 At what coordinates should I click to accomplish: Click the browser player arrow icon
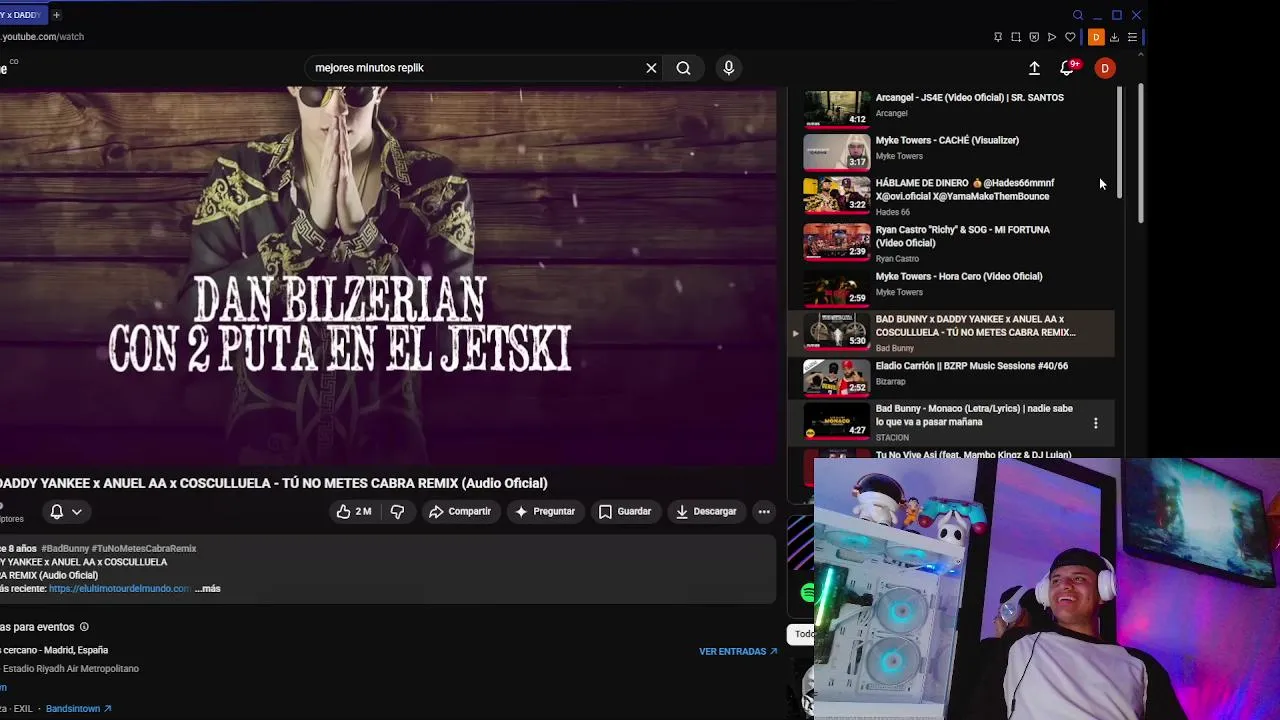point(1052,37)
